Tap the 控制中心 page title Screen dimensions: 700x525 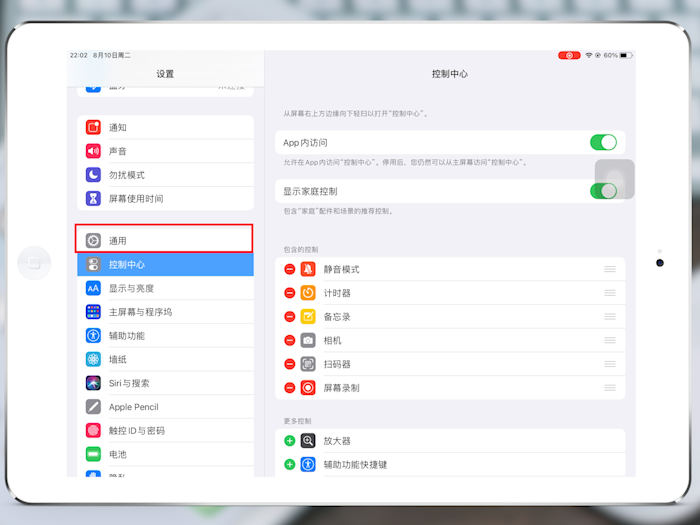coord(450,74)
